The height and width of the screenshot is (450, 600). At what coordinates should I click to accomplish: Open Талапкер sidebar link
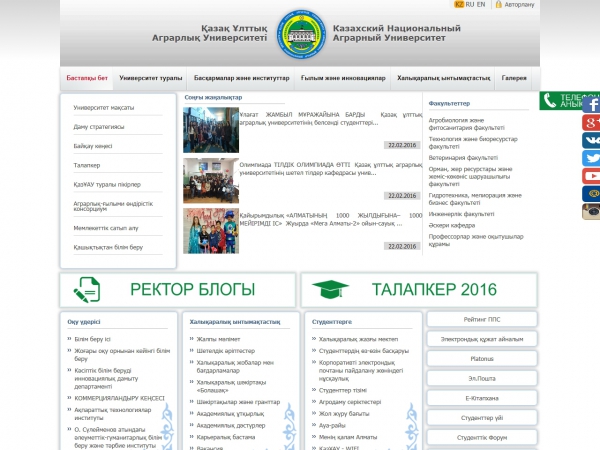point(87,165)
